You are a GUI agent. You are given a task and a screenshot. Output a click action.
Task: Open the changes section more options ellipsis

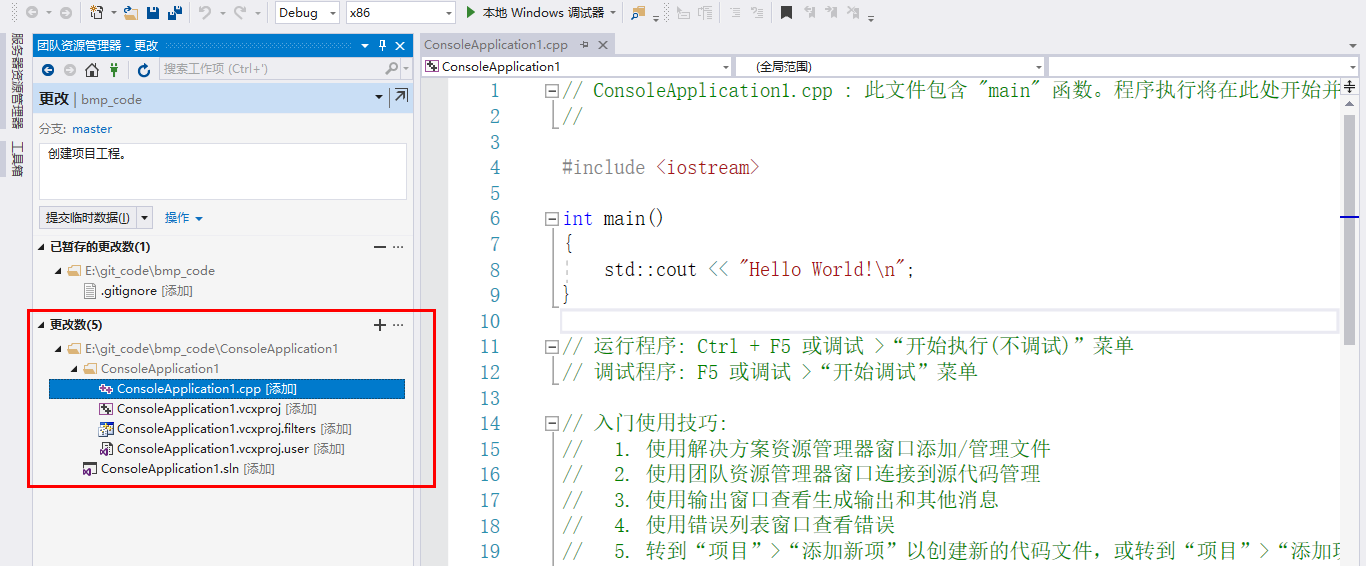[398, 325]
